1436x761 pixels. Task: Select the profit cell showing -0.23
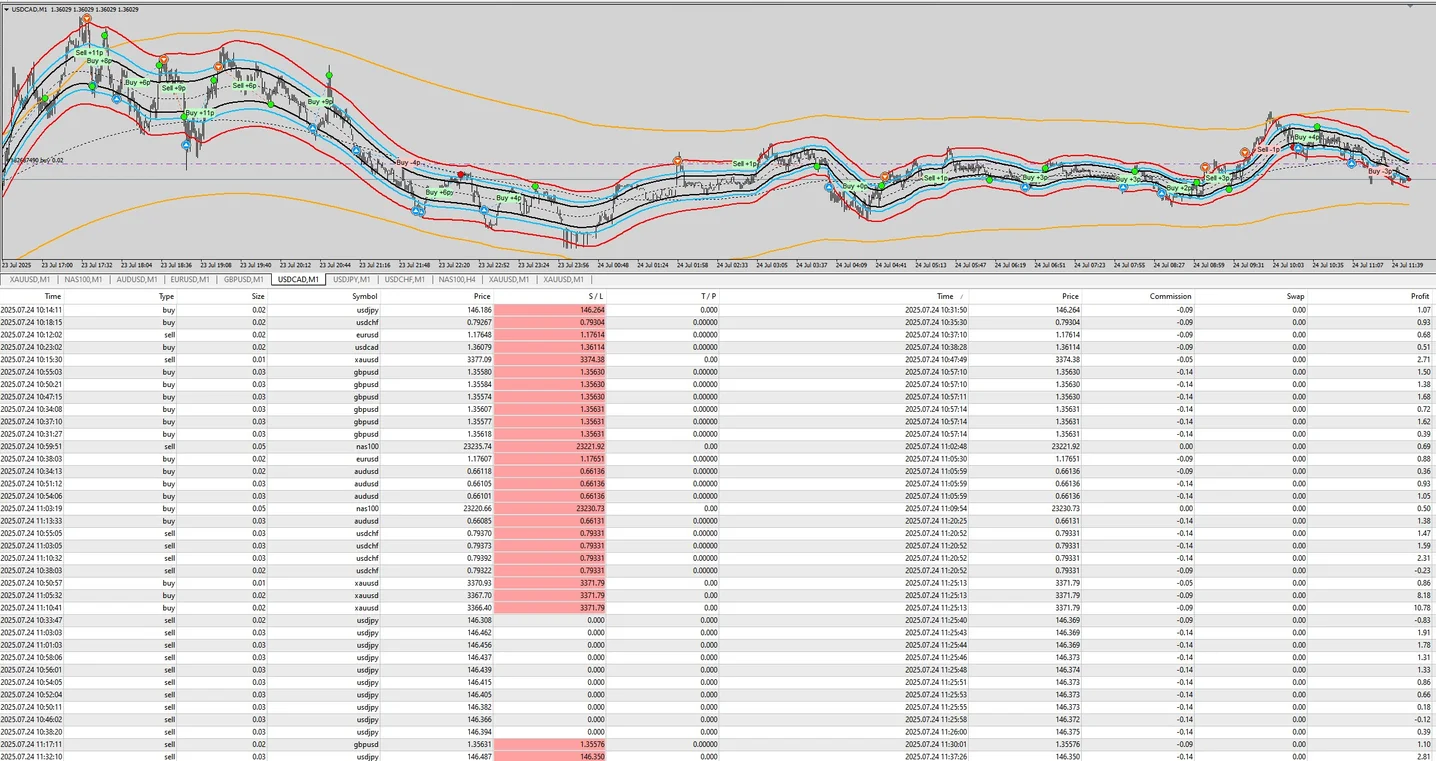(1422, 571)
